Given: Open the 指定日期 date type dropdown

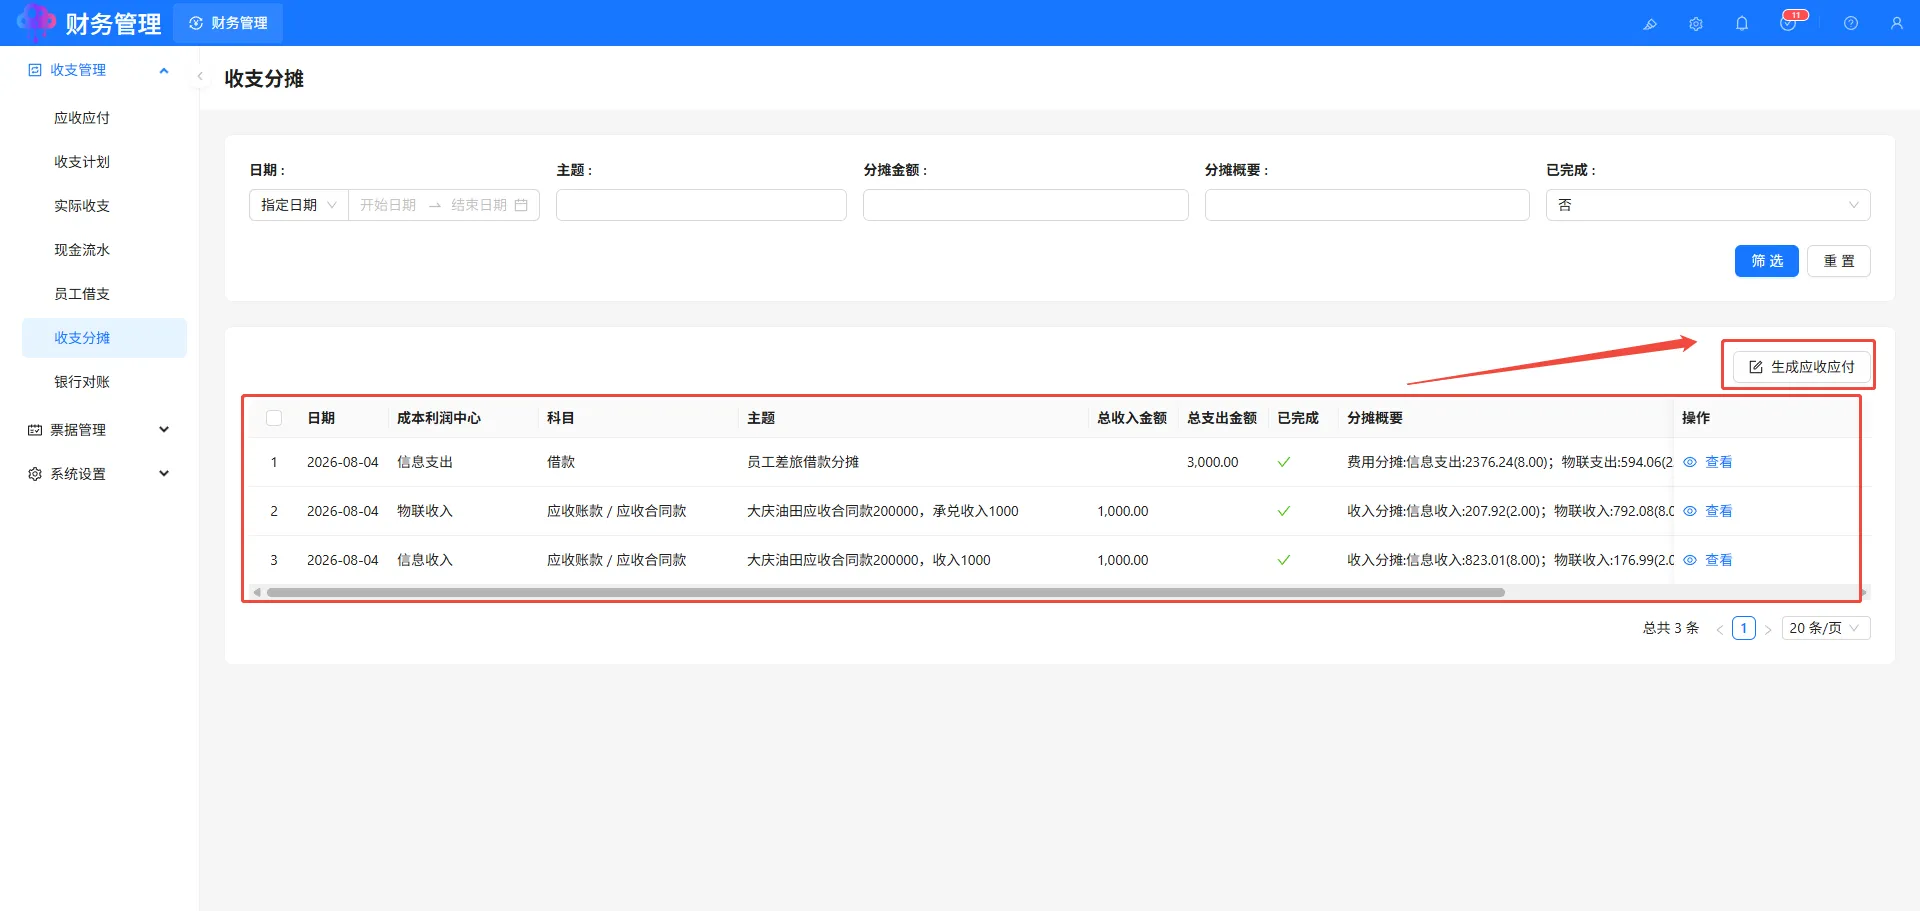Looking at the screenshot, I should (x=298, y=205).
